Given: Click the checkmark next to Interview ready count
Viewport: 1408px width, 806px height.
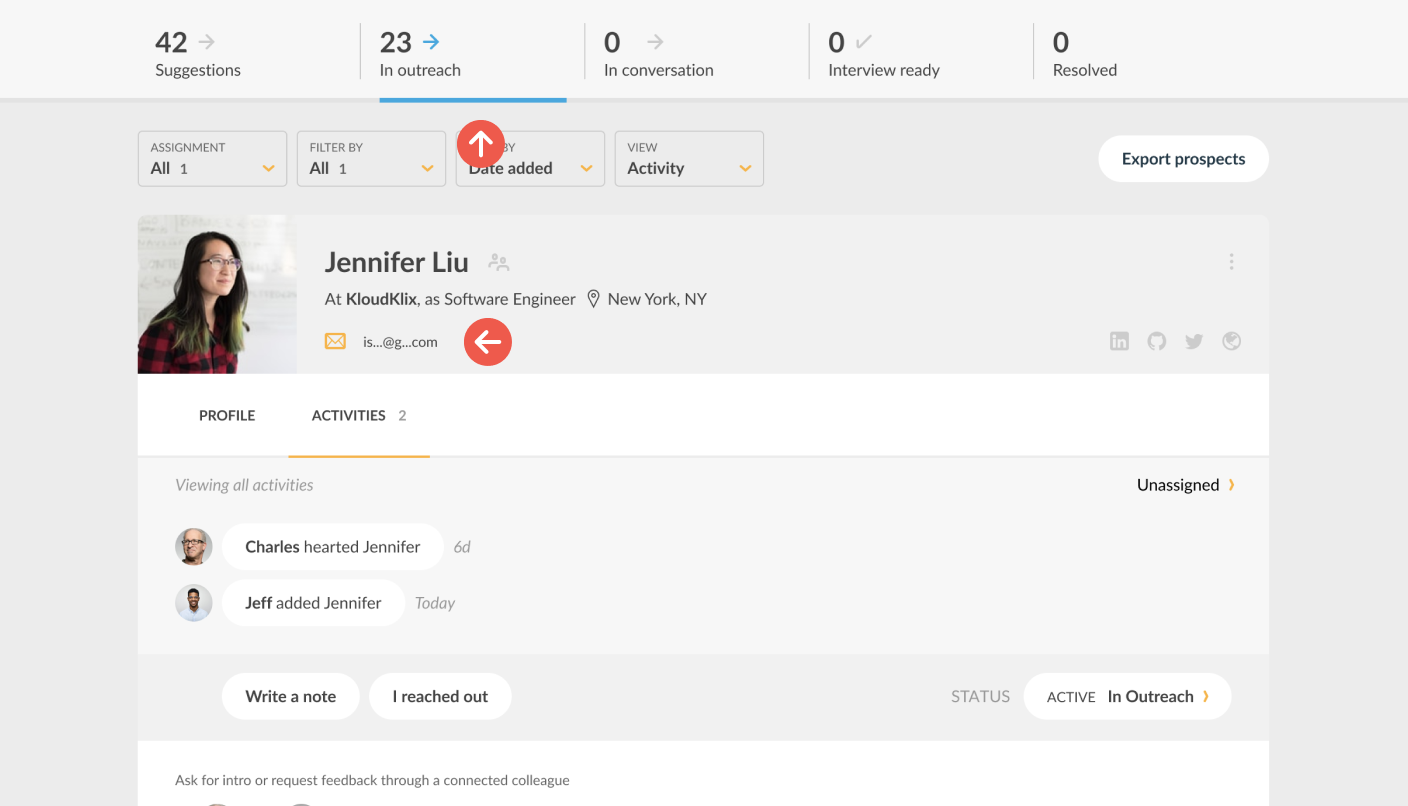Looking at the screenshot, I should 864,42.
